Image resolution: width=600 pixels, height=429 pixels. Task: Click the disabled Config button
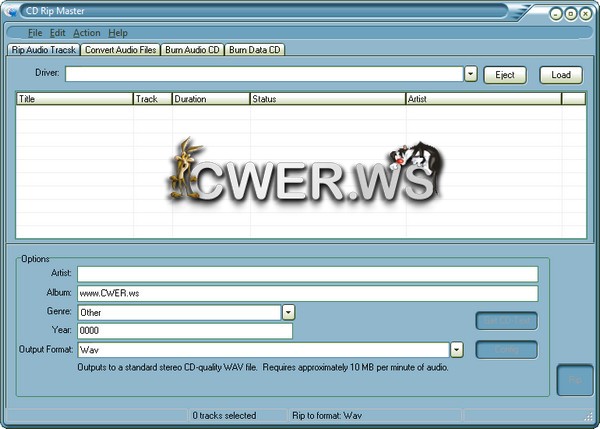[x=507, y=349]
